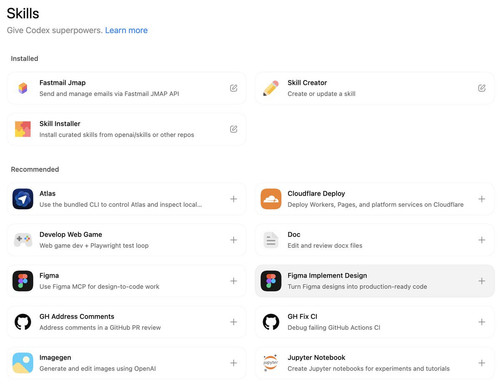Edit the Skill Creator skill
This screenshot has width=500, height=387.
click(482, 88)
